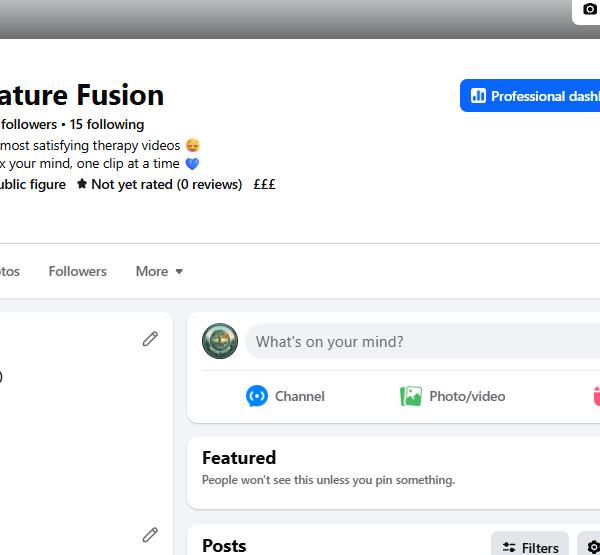Click the Not yet rated reviews text
600x555 pixels.
(166, 184)
